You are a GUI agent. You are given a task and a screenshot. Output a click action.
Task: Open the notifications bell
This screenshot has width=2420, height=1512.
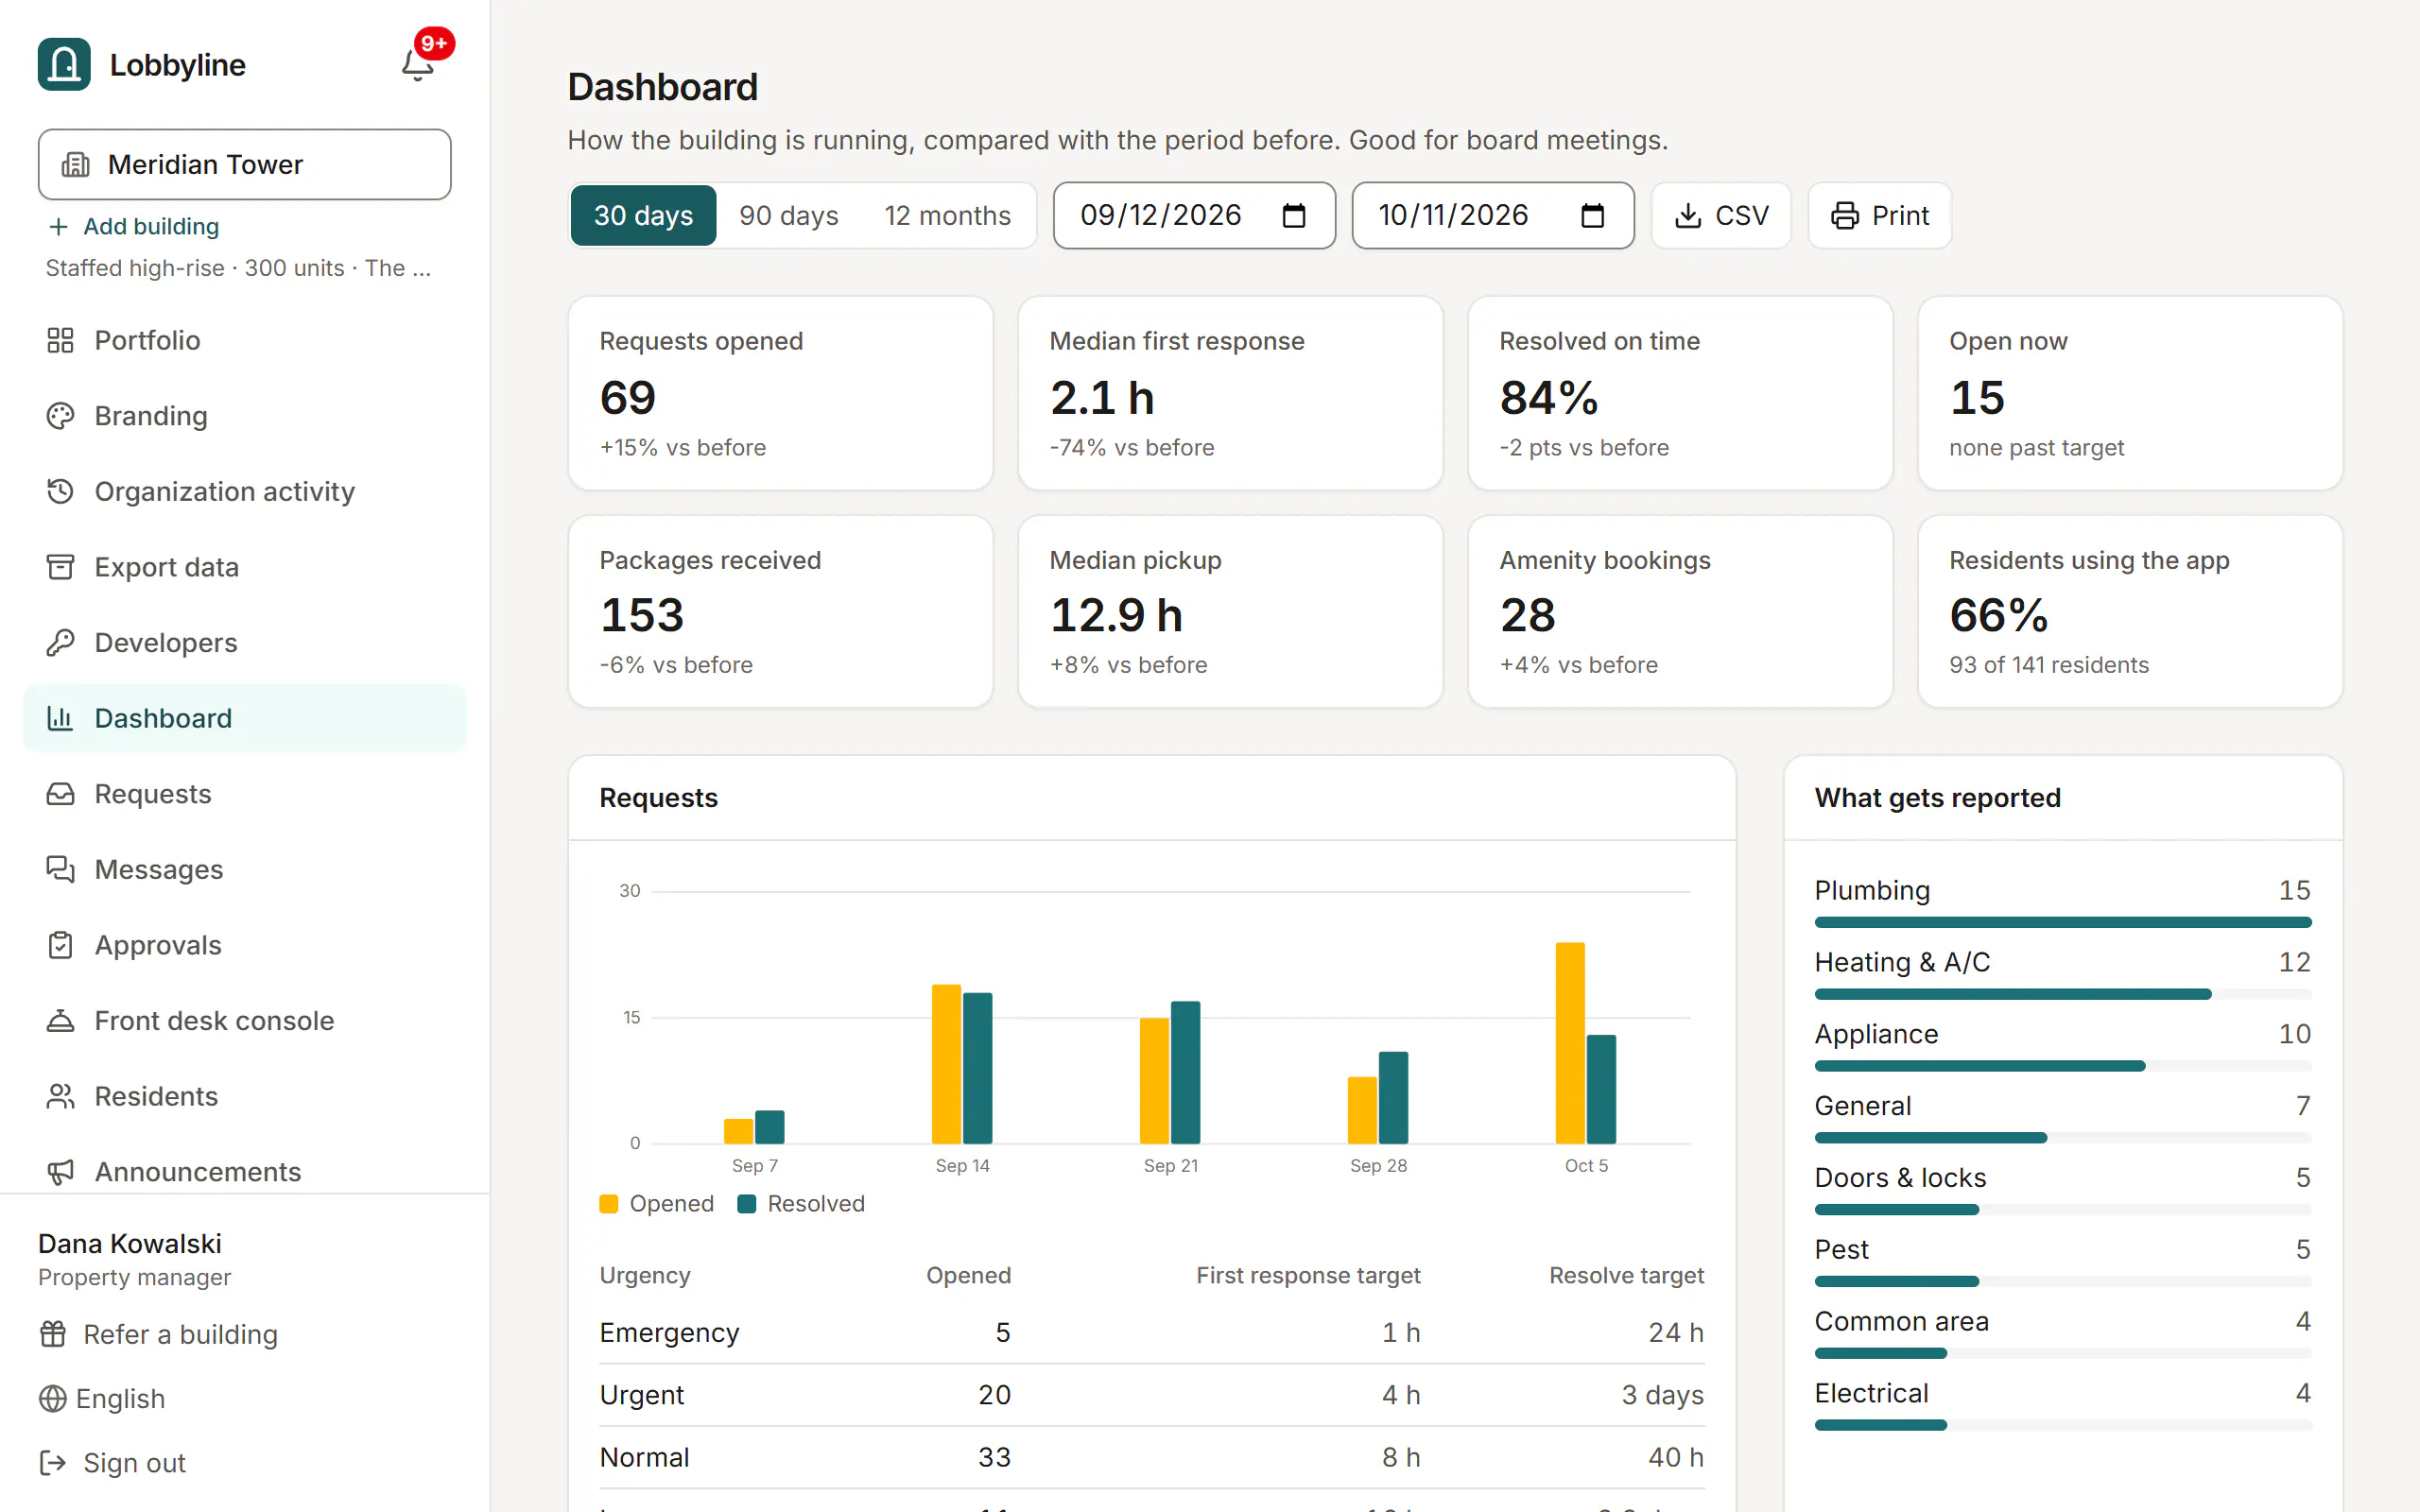[418, 65]
